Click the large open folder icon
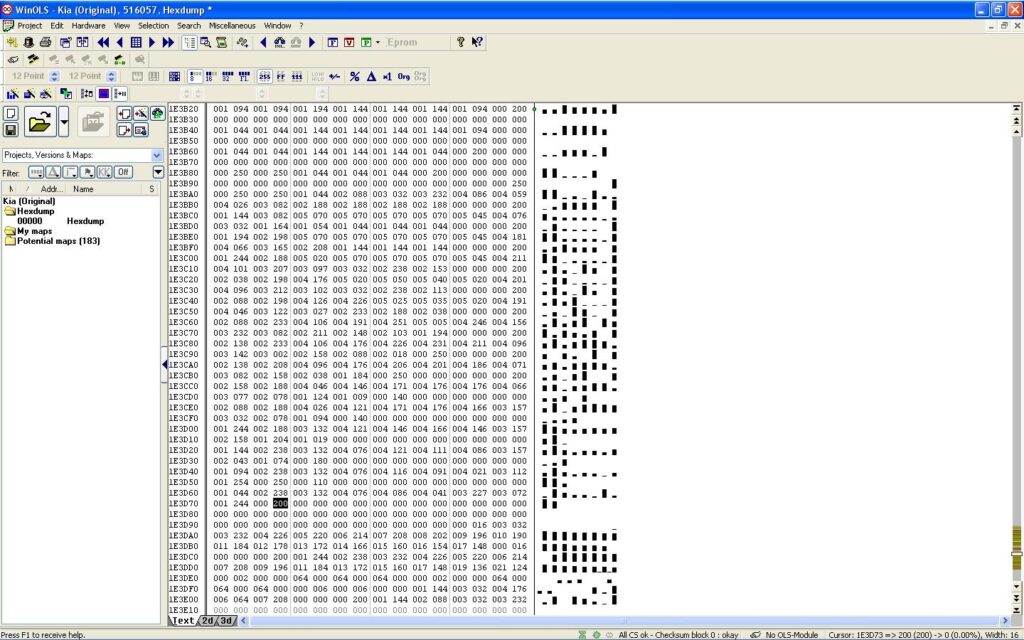Screen dimensions: 1024x640 (40, 121)
